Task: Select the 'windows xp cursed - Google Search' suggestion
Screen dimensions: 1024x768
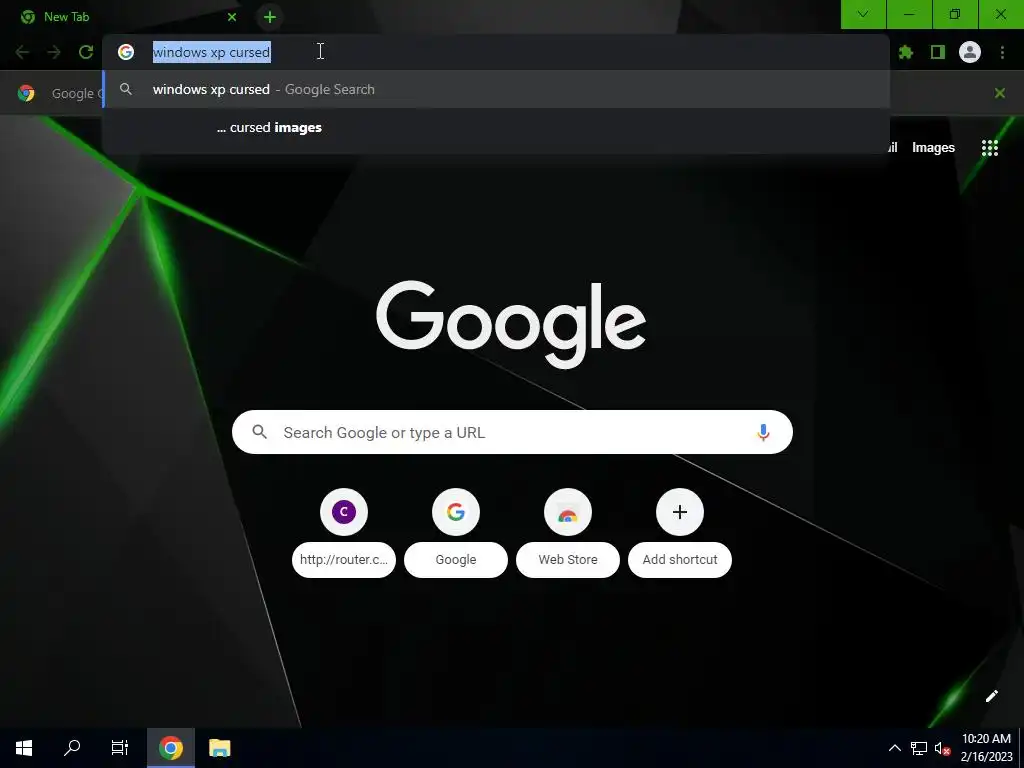Action: pos(496,89)
